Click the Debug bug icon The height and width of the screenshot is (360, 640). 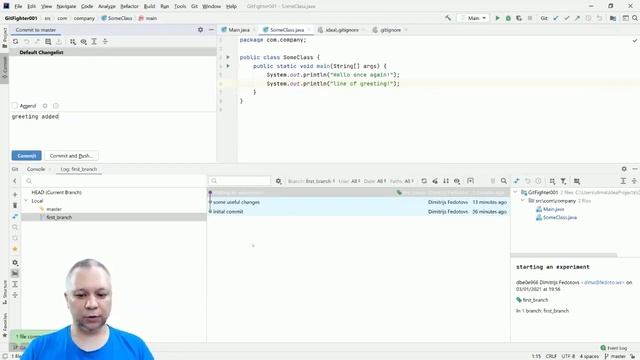click(508, 18)
